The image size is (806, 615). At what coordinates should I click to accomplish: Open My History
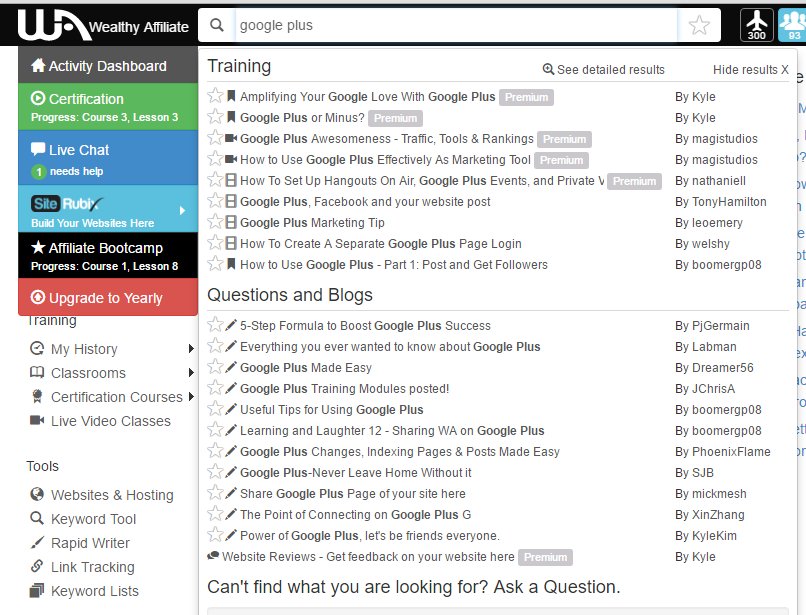tap(84, 349)
